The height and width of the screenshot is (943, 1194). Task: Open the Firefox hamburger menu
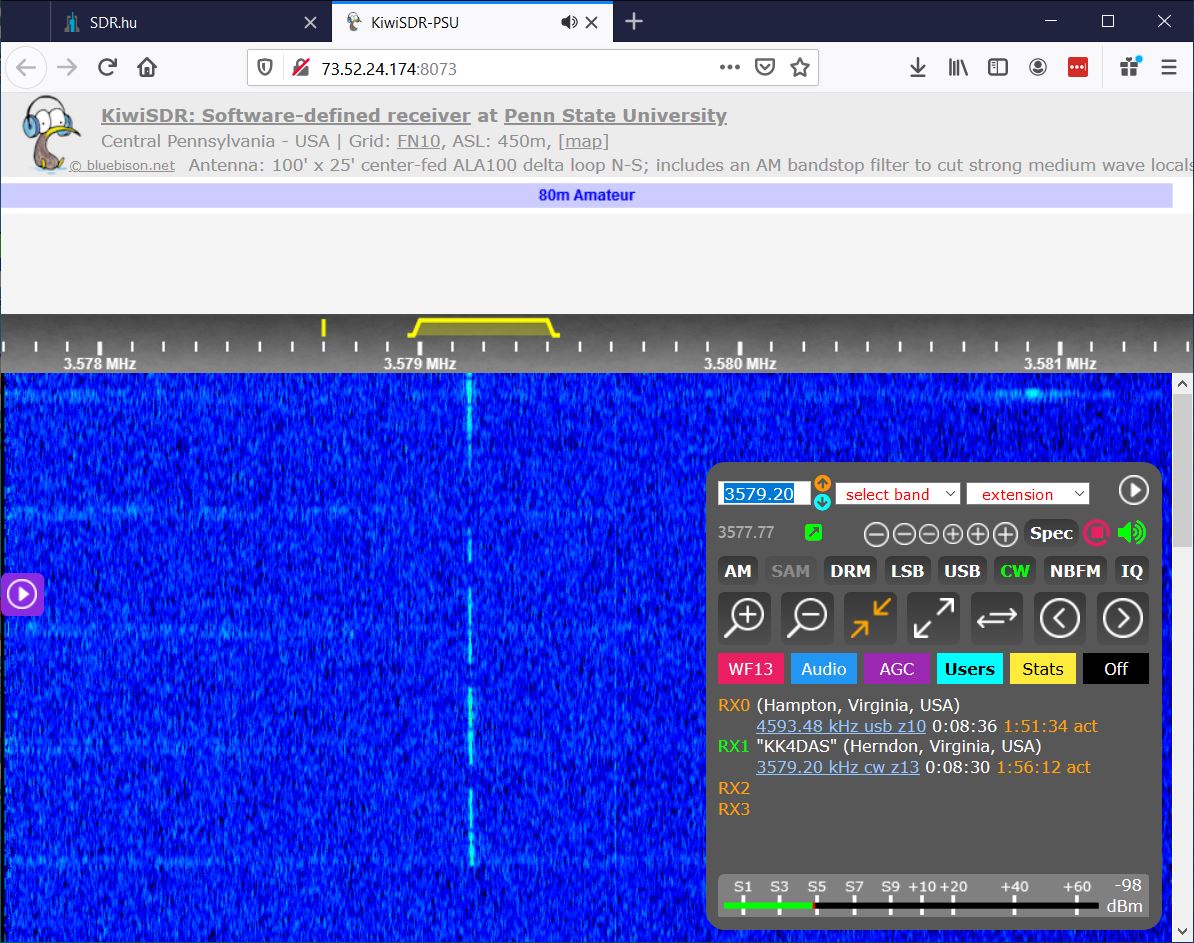[x=1168, y=67]
